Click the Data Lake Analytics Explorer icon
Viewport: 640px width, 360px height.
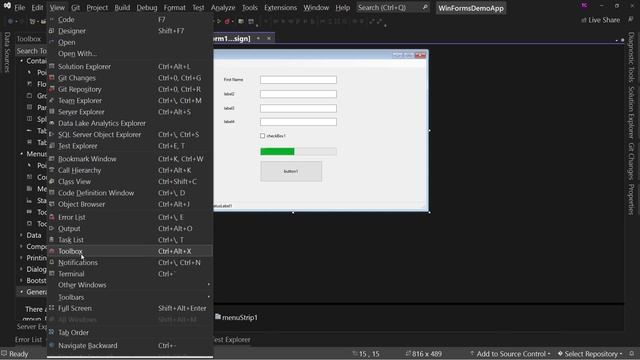pos(51,123)
